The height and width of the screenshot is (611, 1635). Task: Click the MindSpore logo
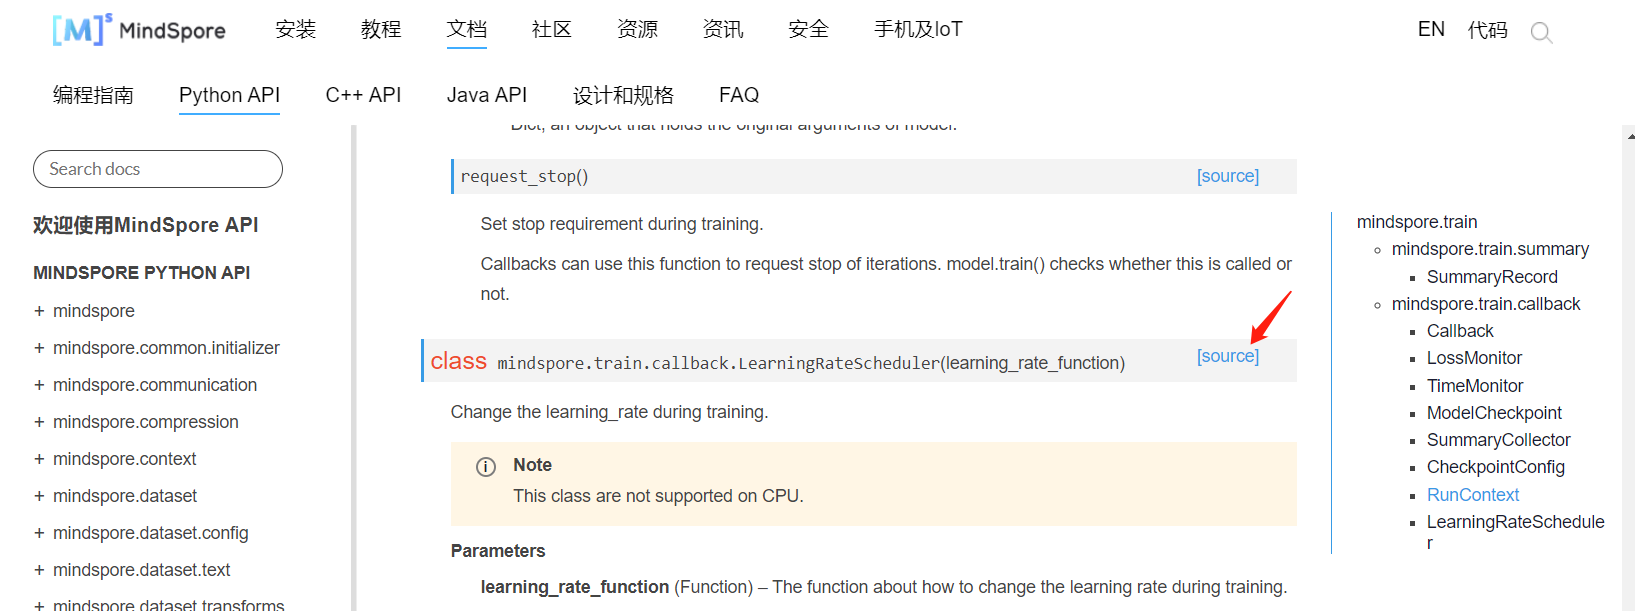139,30
